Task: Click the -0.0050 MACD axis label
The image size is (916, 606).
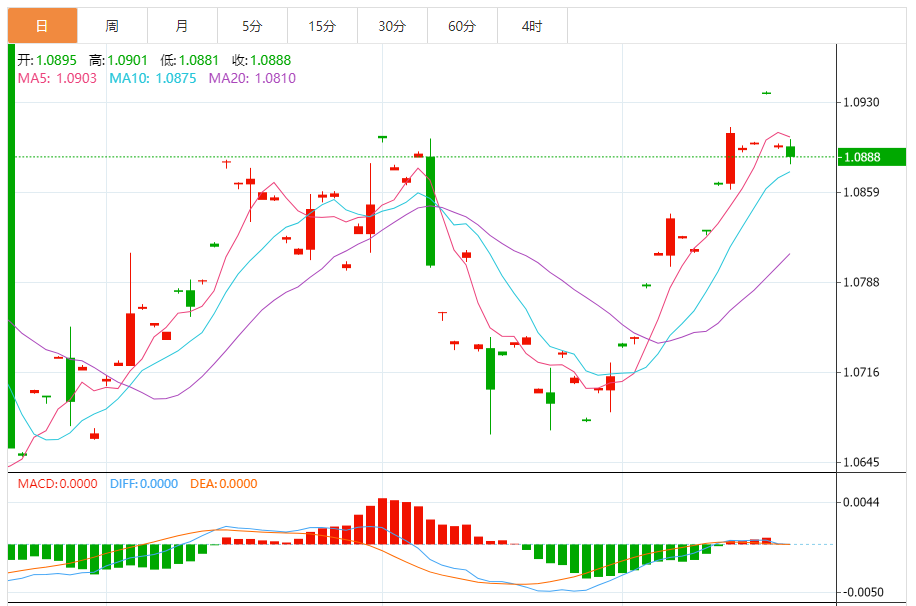Action: (862, 592)
